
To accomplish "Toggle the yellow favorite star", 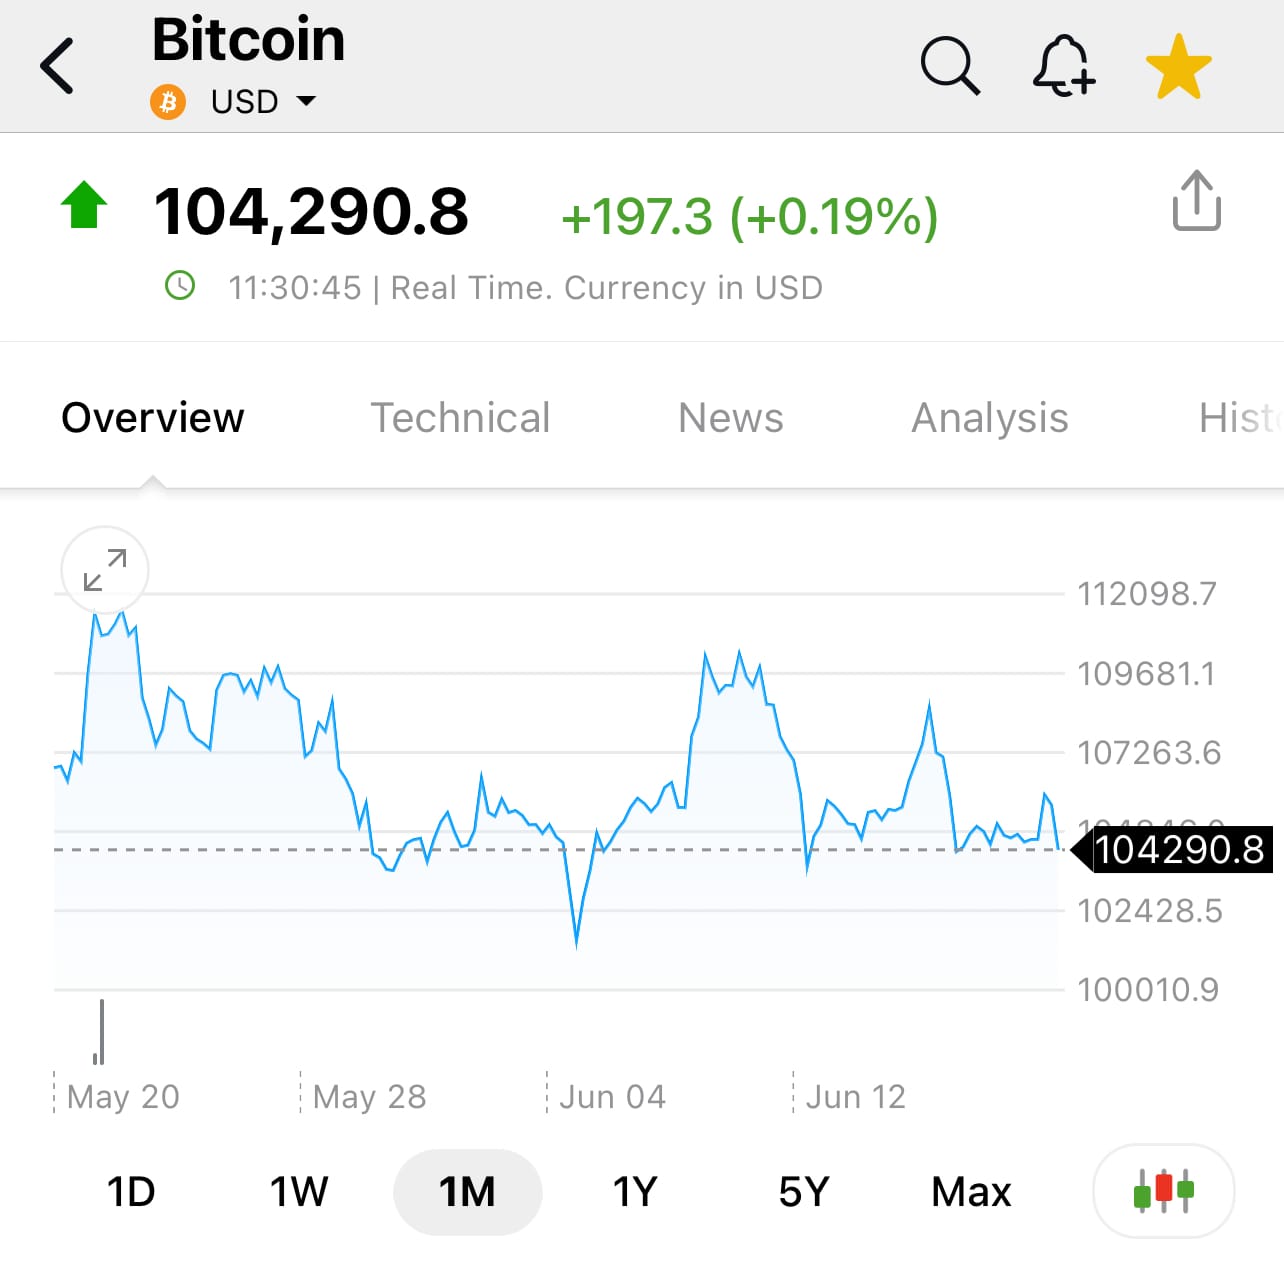I will (x=1178, y=67).
